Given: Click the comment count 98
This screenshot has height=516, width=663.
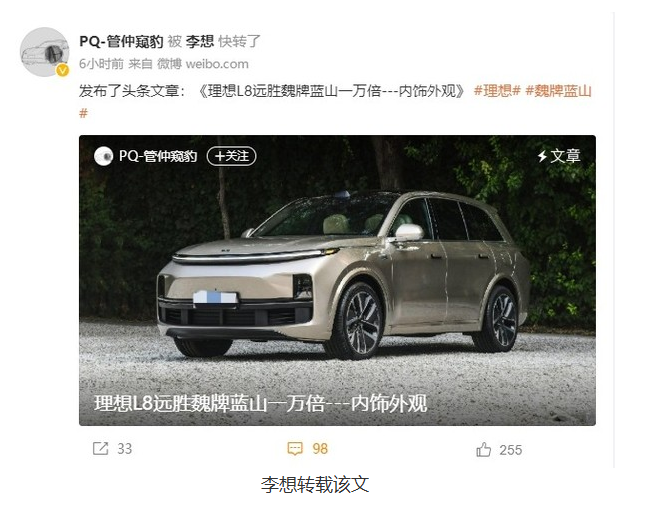Looking at the screenshot, I should [320, 449].
